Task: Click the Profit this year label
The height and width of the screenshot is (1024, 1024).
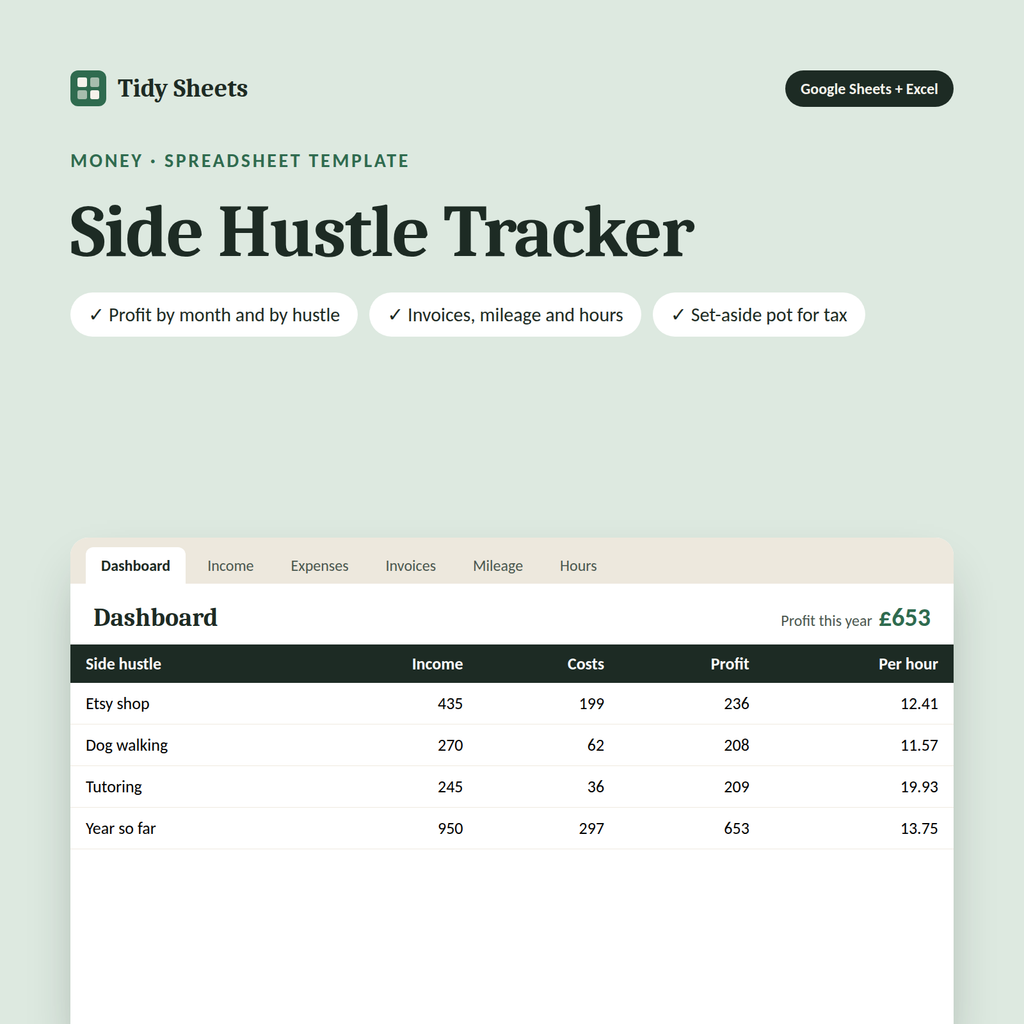Action: point(826,621)
